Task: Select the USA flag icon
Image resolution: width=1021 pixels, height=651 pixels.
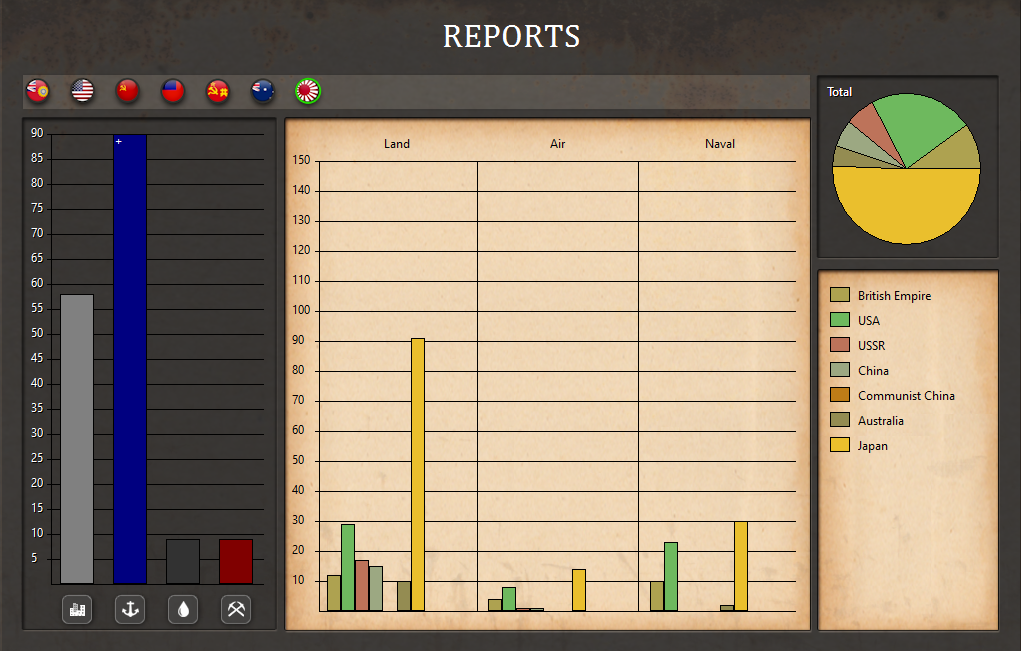Action: [83, 90]
